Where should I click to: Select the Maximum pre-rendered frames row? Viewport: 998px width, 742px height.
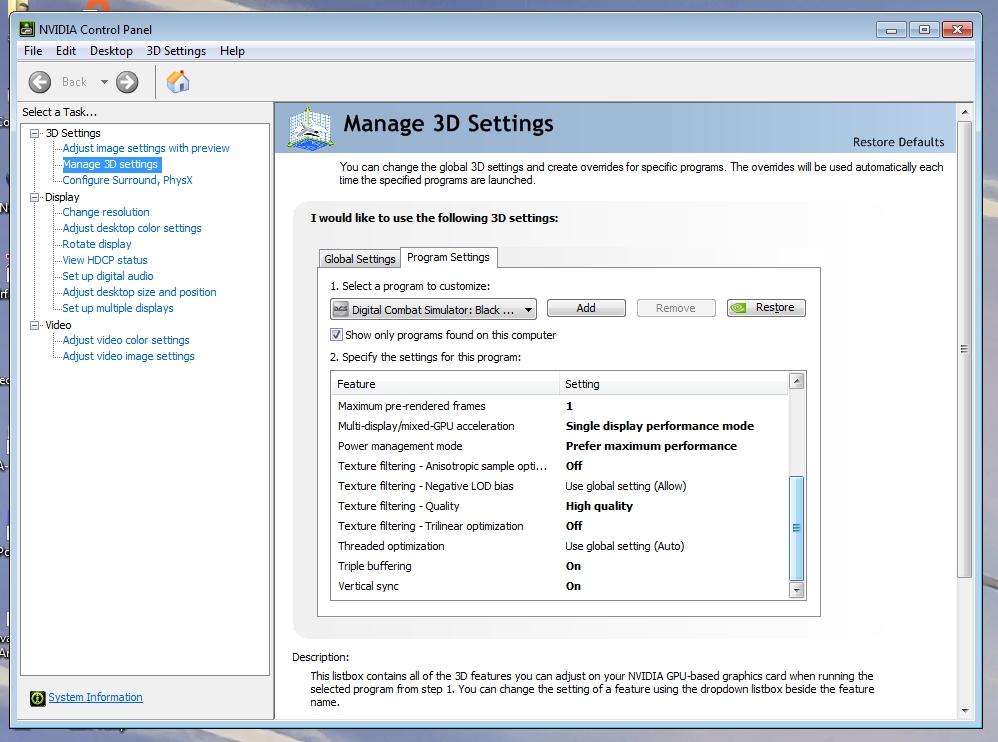coord(559,406)
